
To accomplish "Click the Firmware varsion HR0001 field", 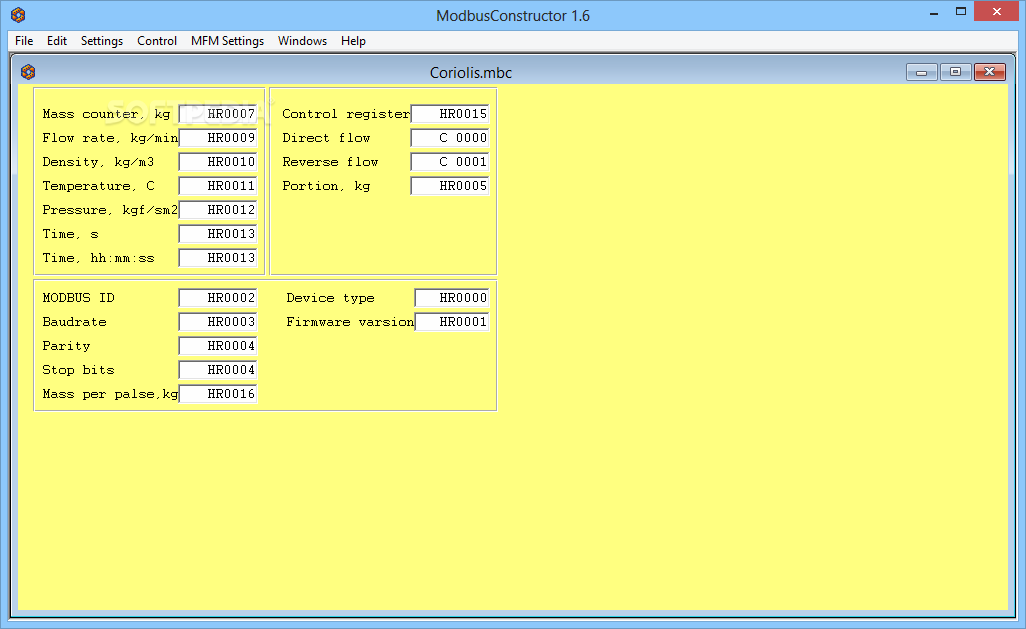I will (x=452, y=322).
